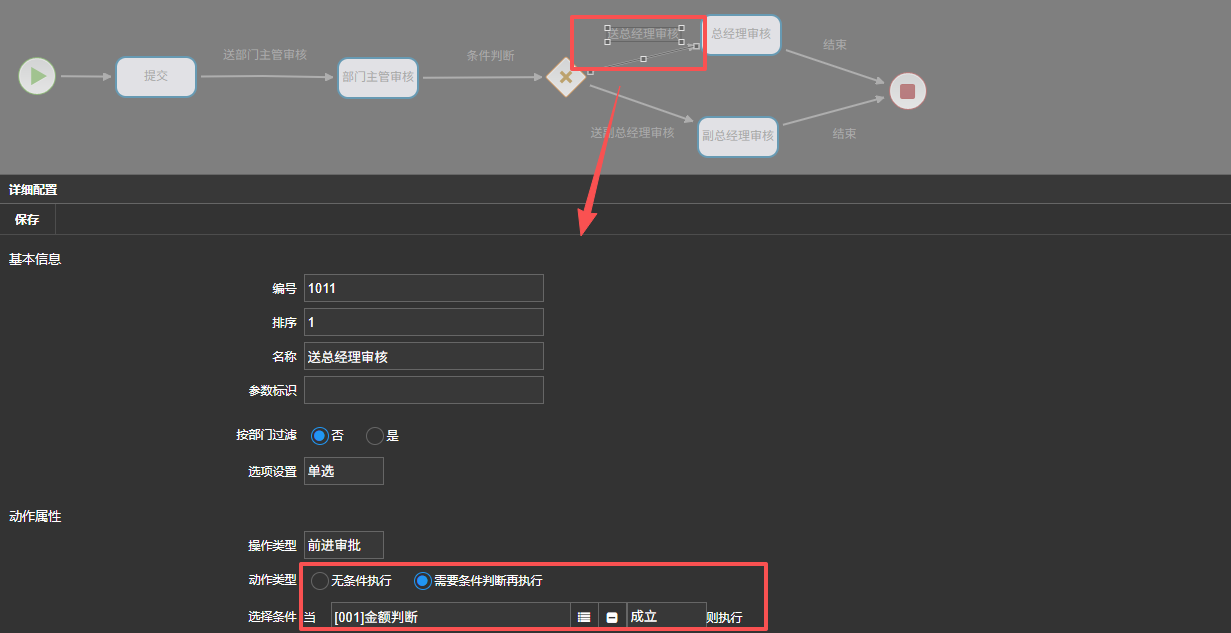Choose 需要条件判断再执行 action type
The width and height of the screenshot is (1231, 633).
click(423, 581)
